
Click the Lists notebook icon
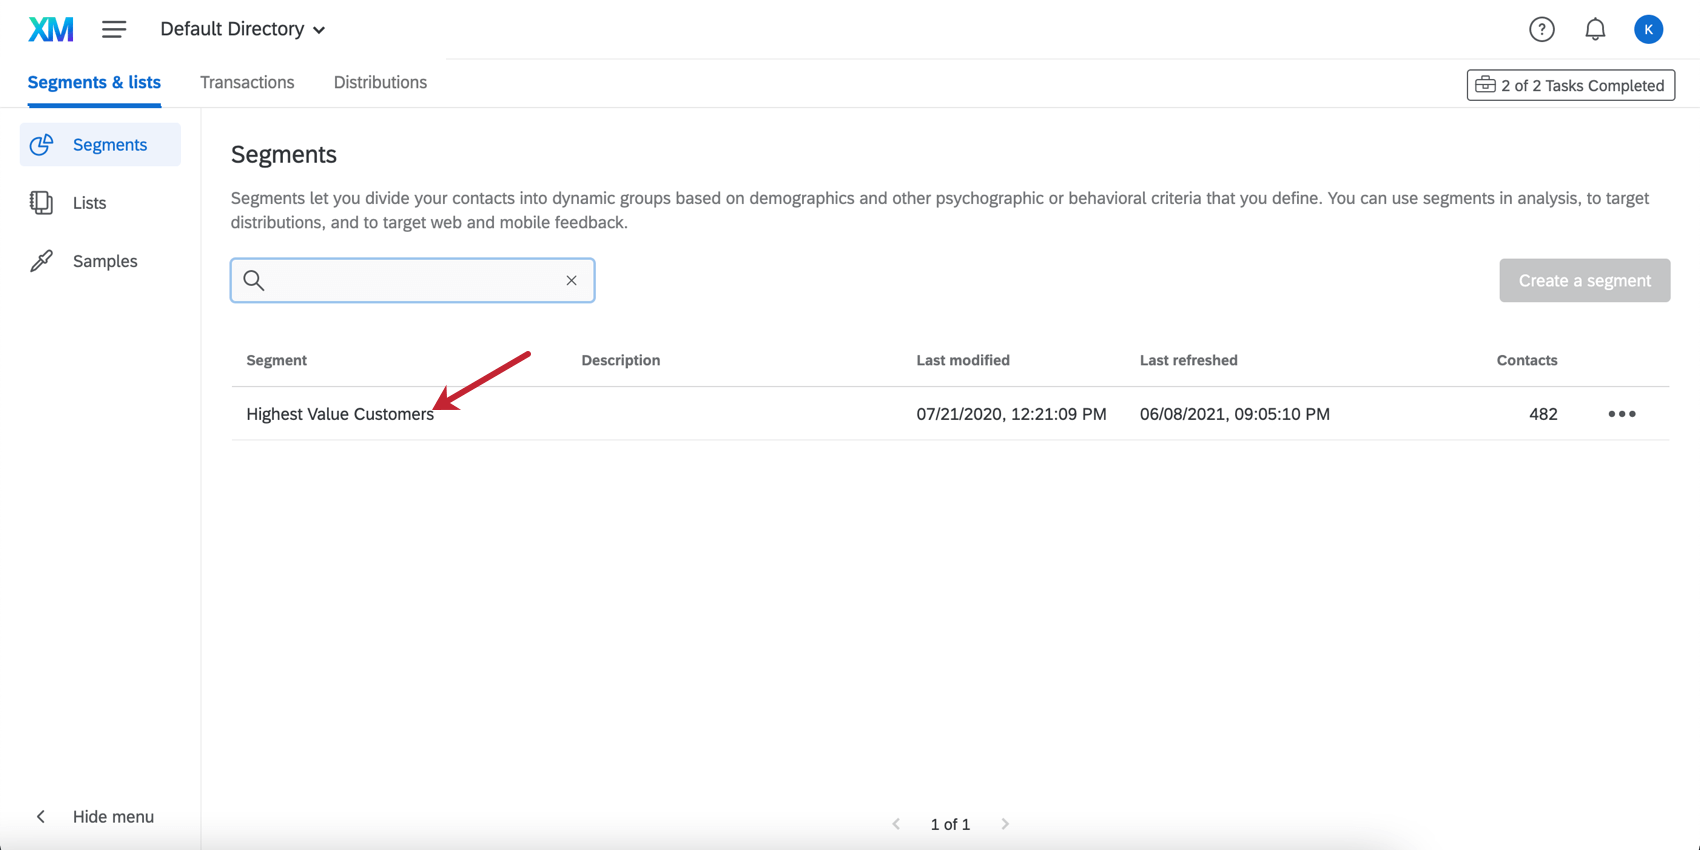point(41,203)
